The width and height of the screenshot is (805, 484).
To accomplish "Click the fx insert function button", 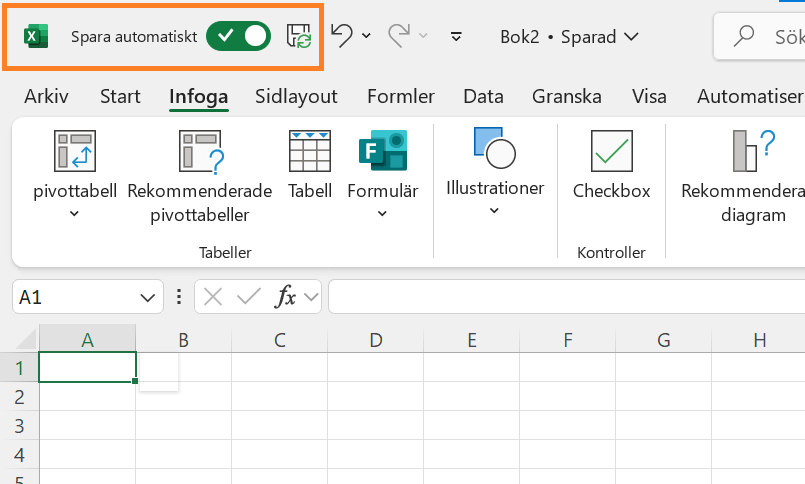I will coord(286,296).
